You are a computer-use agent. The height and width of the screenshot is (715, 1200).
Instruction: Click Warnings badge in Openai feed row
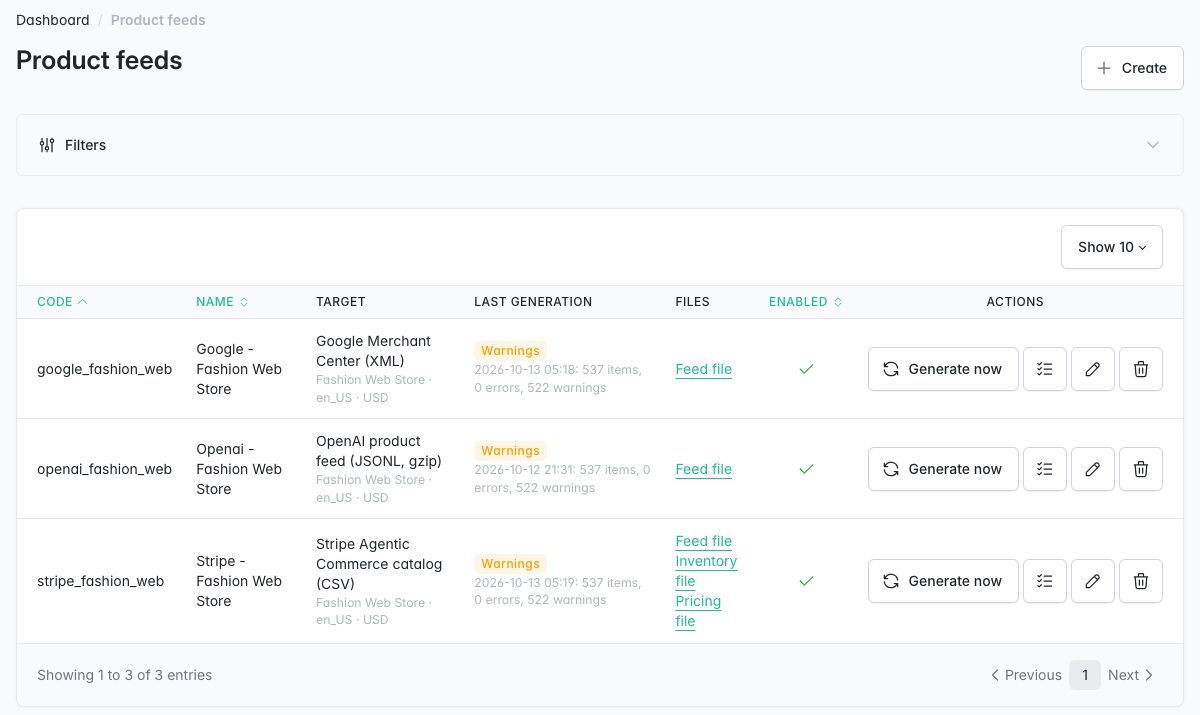pos(510,451)
